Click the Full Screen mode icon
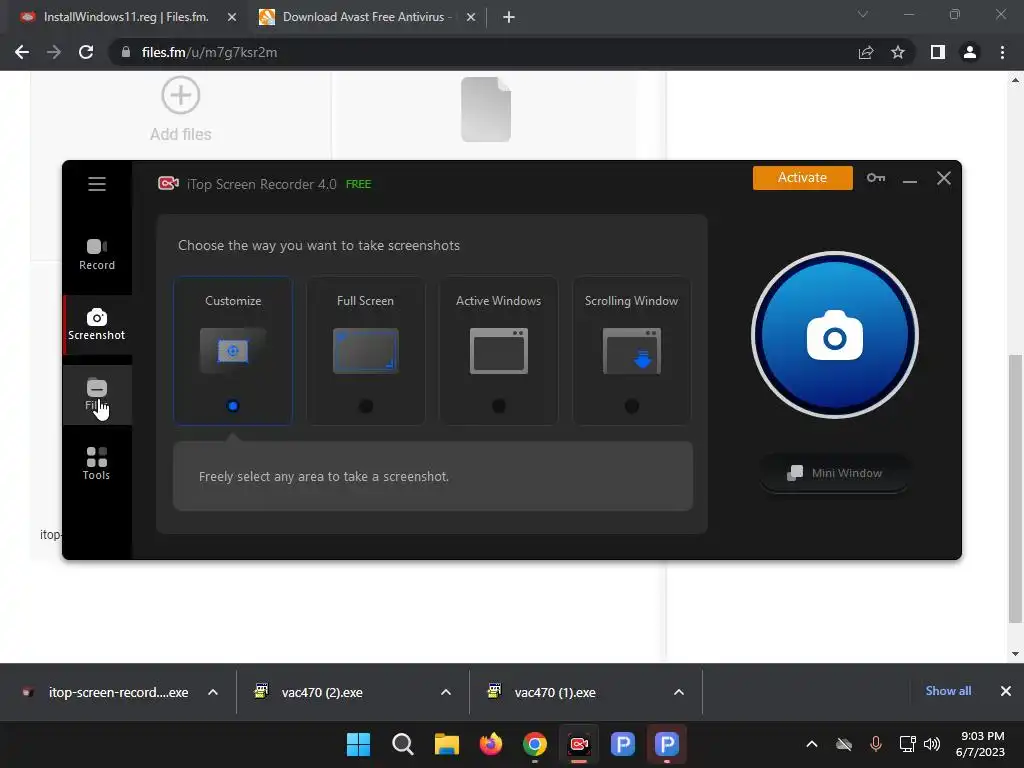1024x768 pixels. (x=366, y=351)
